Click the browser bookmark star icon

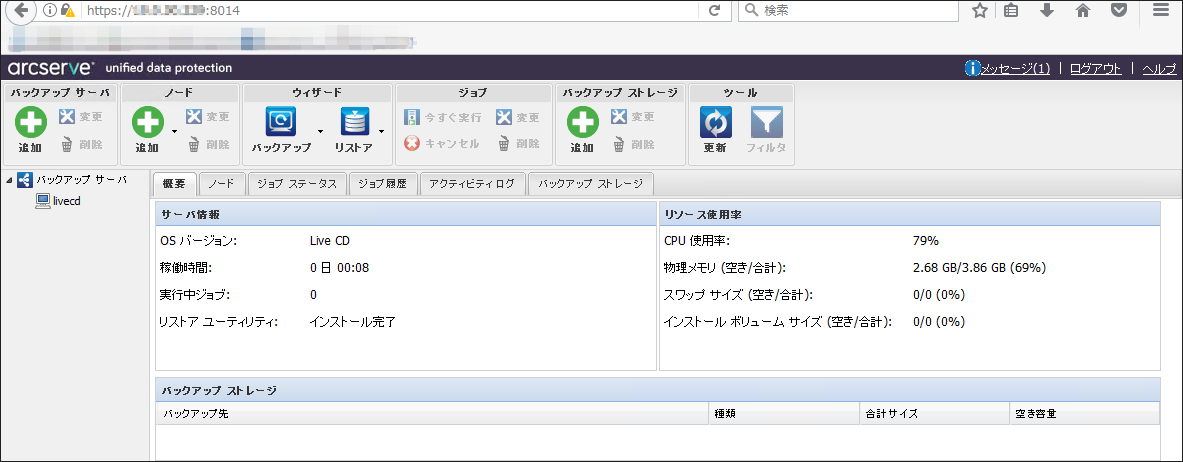tap(979, 11)
